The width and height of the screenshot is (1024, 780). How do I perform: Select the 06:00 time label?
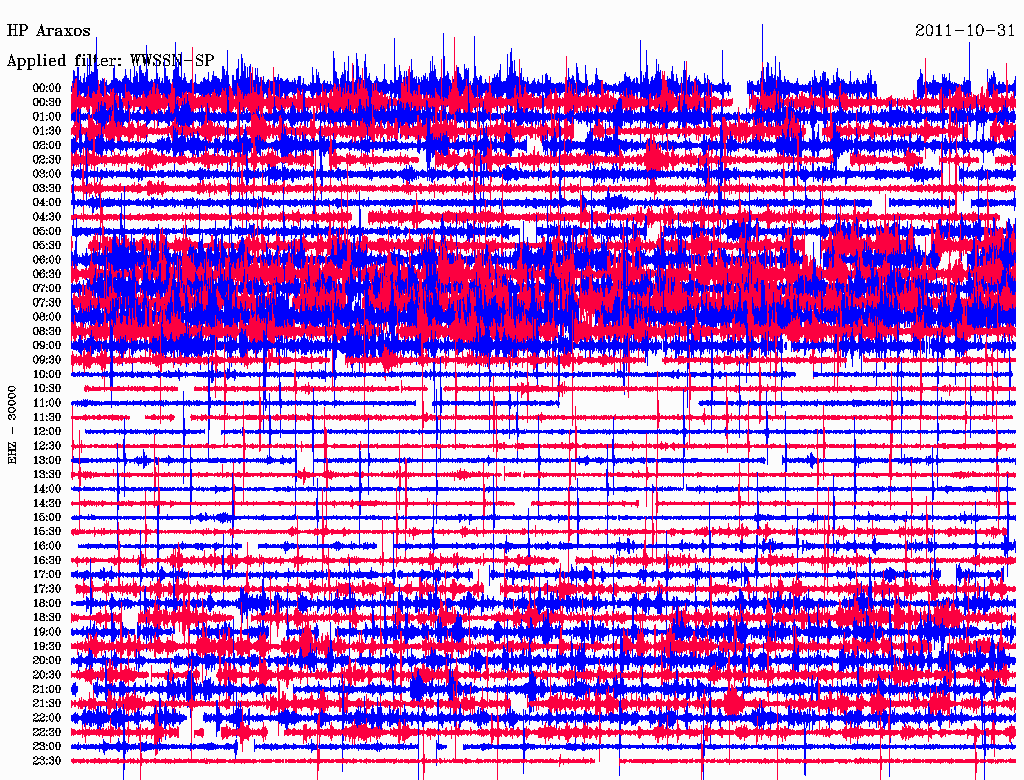(x=47, y=259)
